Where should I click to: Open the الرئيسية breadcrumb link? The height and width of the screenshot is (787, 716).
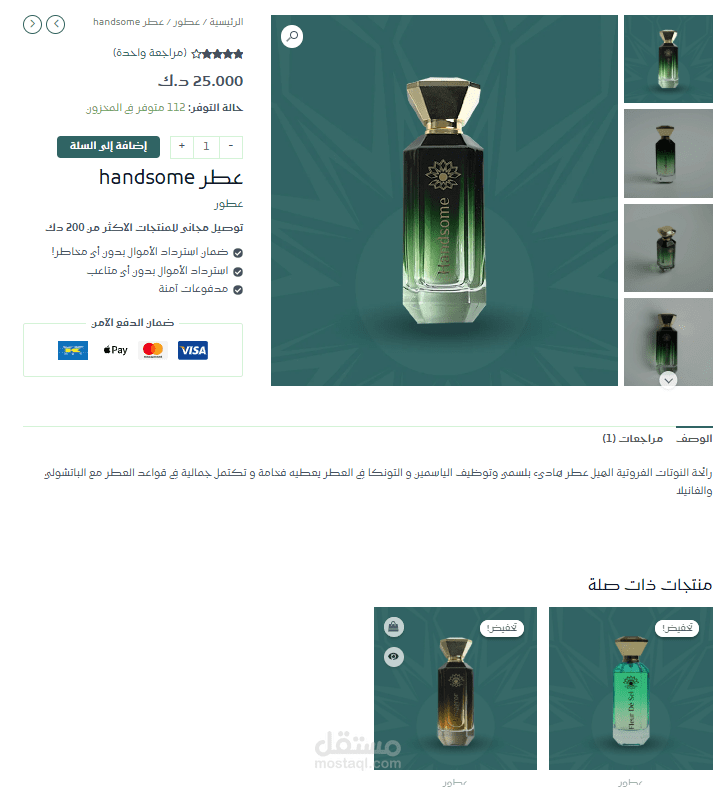pyautogui.click(x=226, y=22)
